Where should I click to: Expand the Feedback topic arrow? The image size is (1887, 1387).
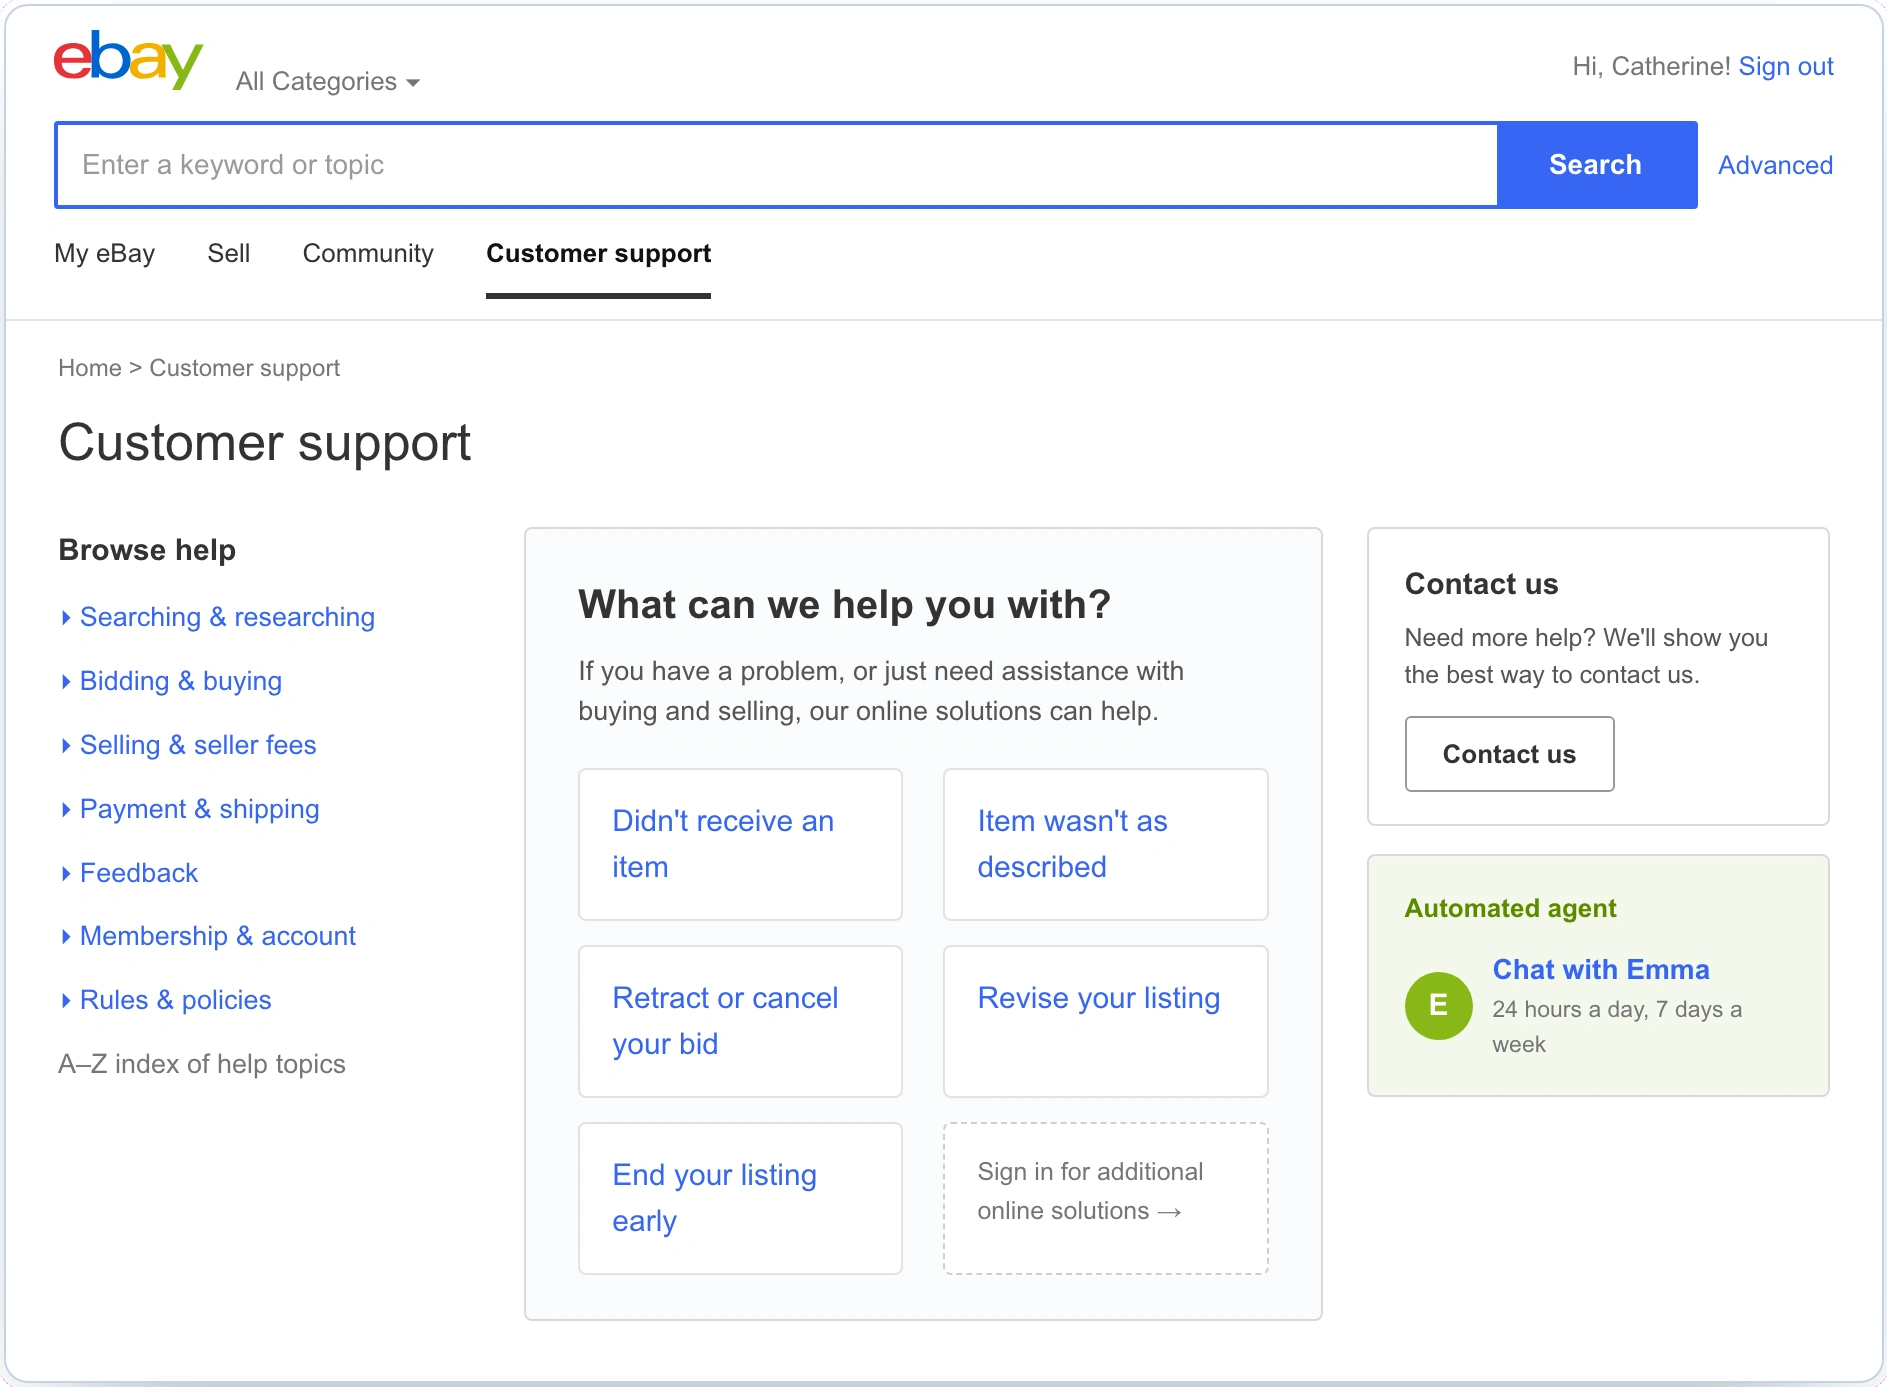pos(66,874)
